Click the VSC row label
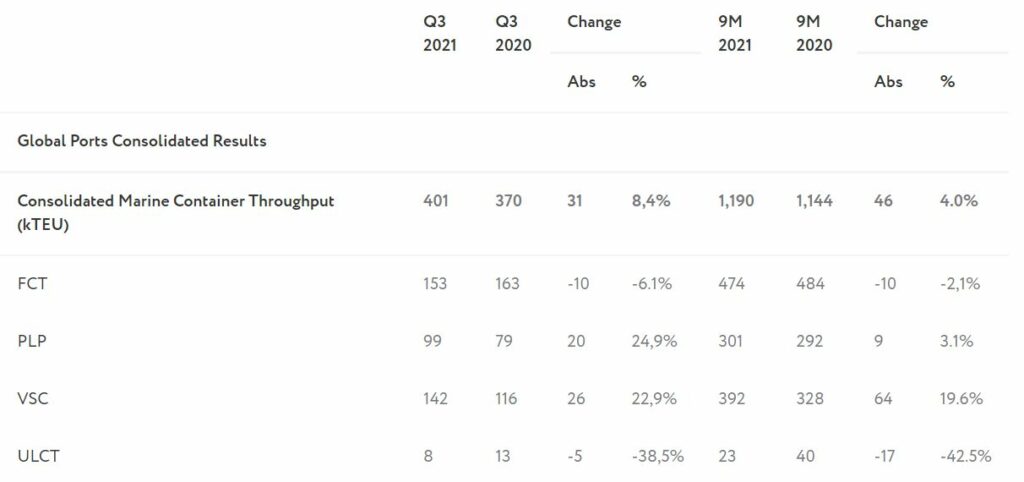The image size is (1024, 482). (x=33, y=398)
